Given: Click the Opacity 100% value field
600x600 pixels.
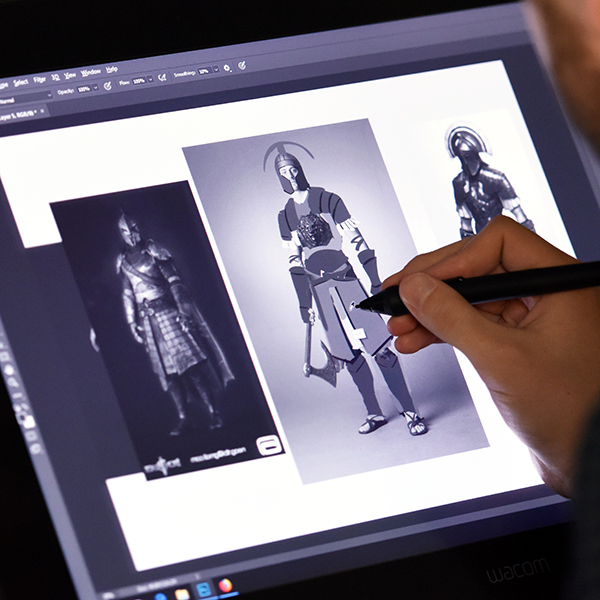Looking at the screenshot, I should pos(84,89).
